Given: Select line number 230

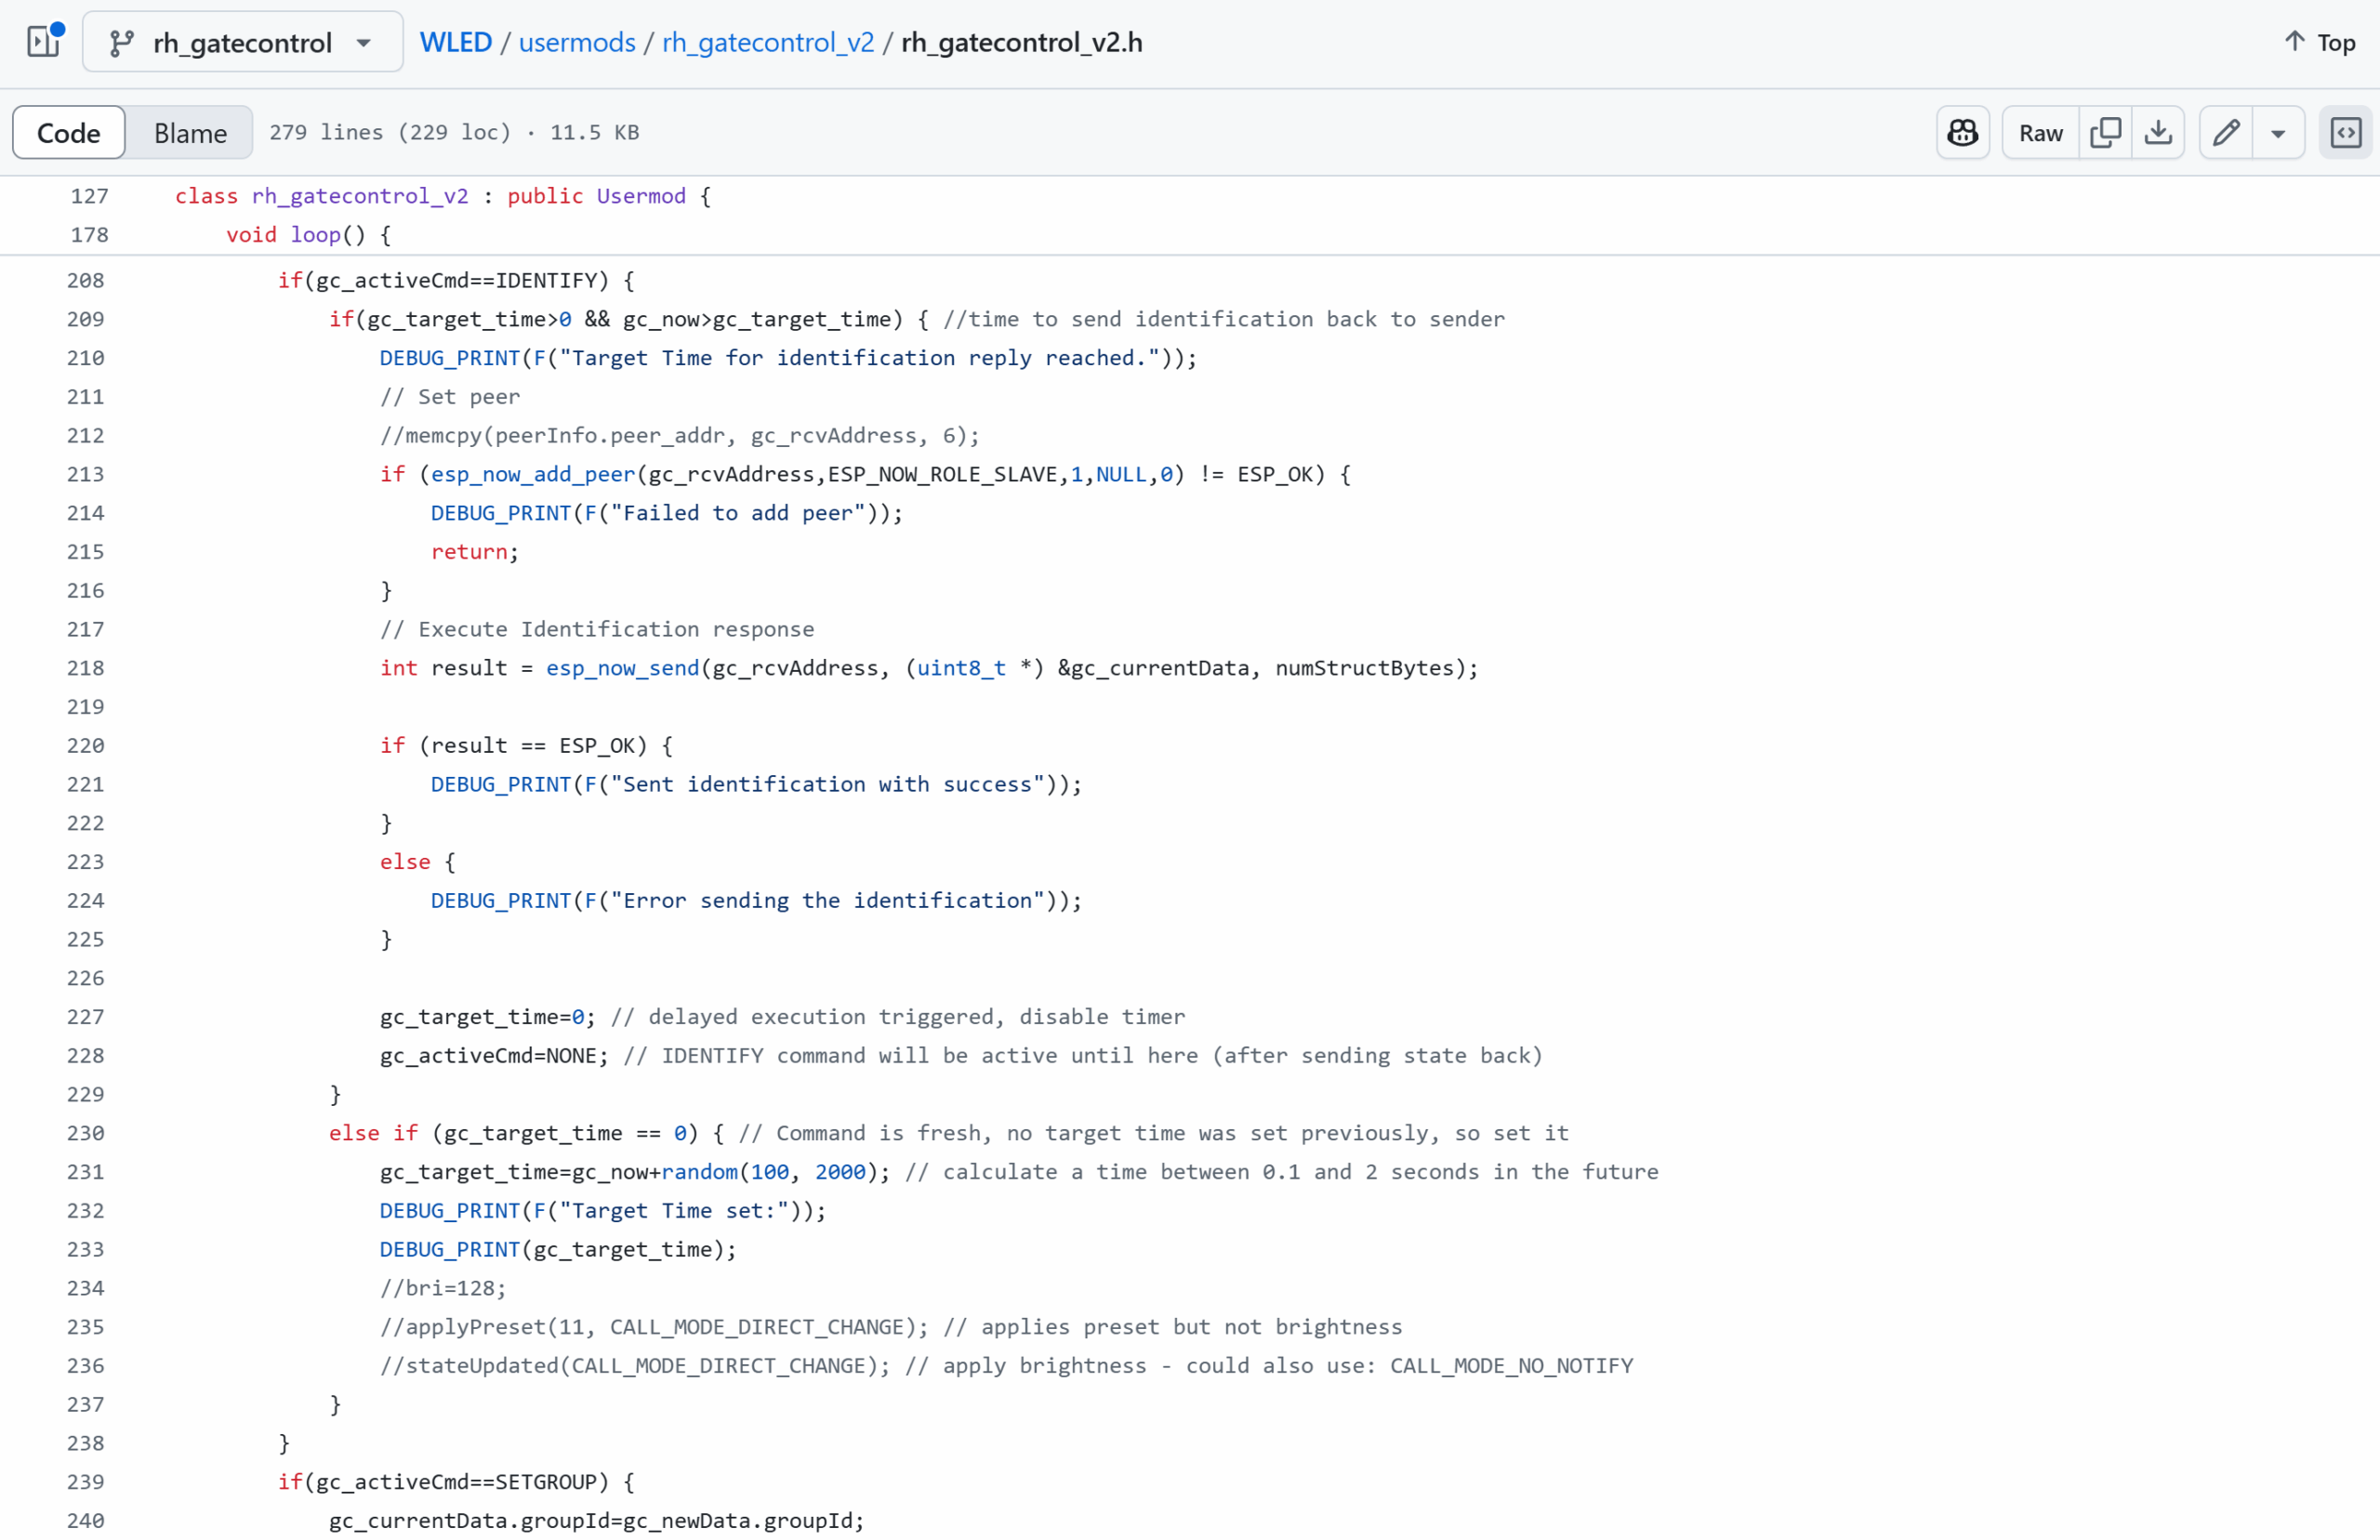Looking at the screenshot, I should [x=86, y=1133].
